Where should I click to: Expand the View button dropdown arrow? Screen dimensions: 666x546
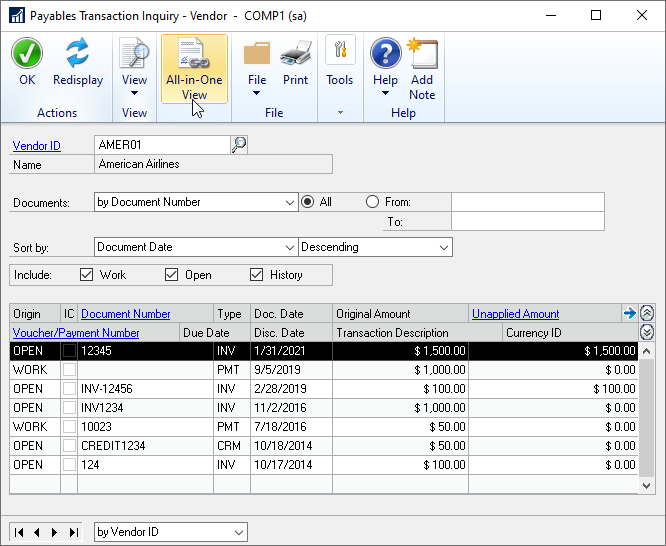tap(134, 93)
